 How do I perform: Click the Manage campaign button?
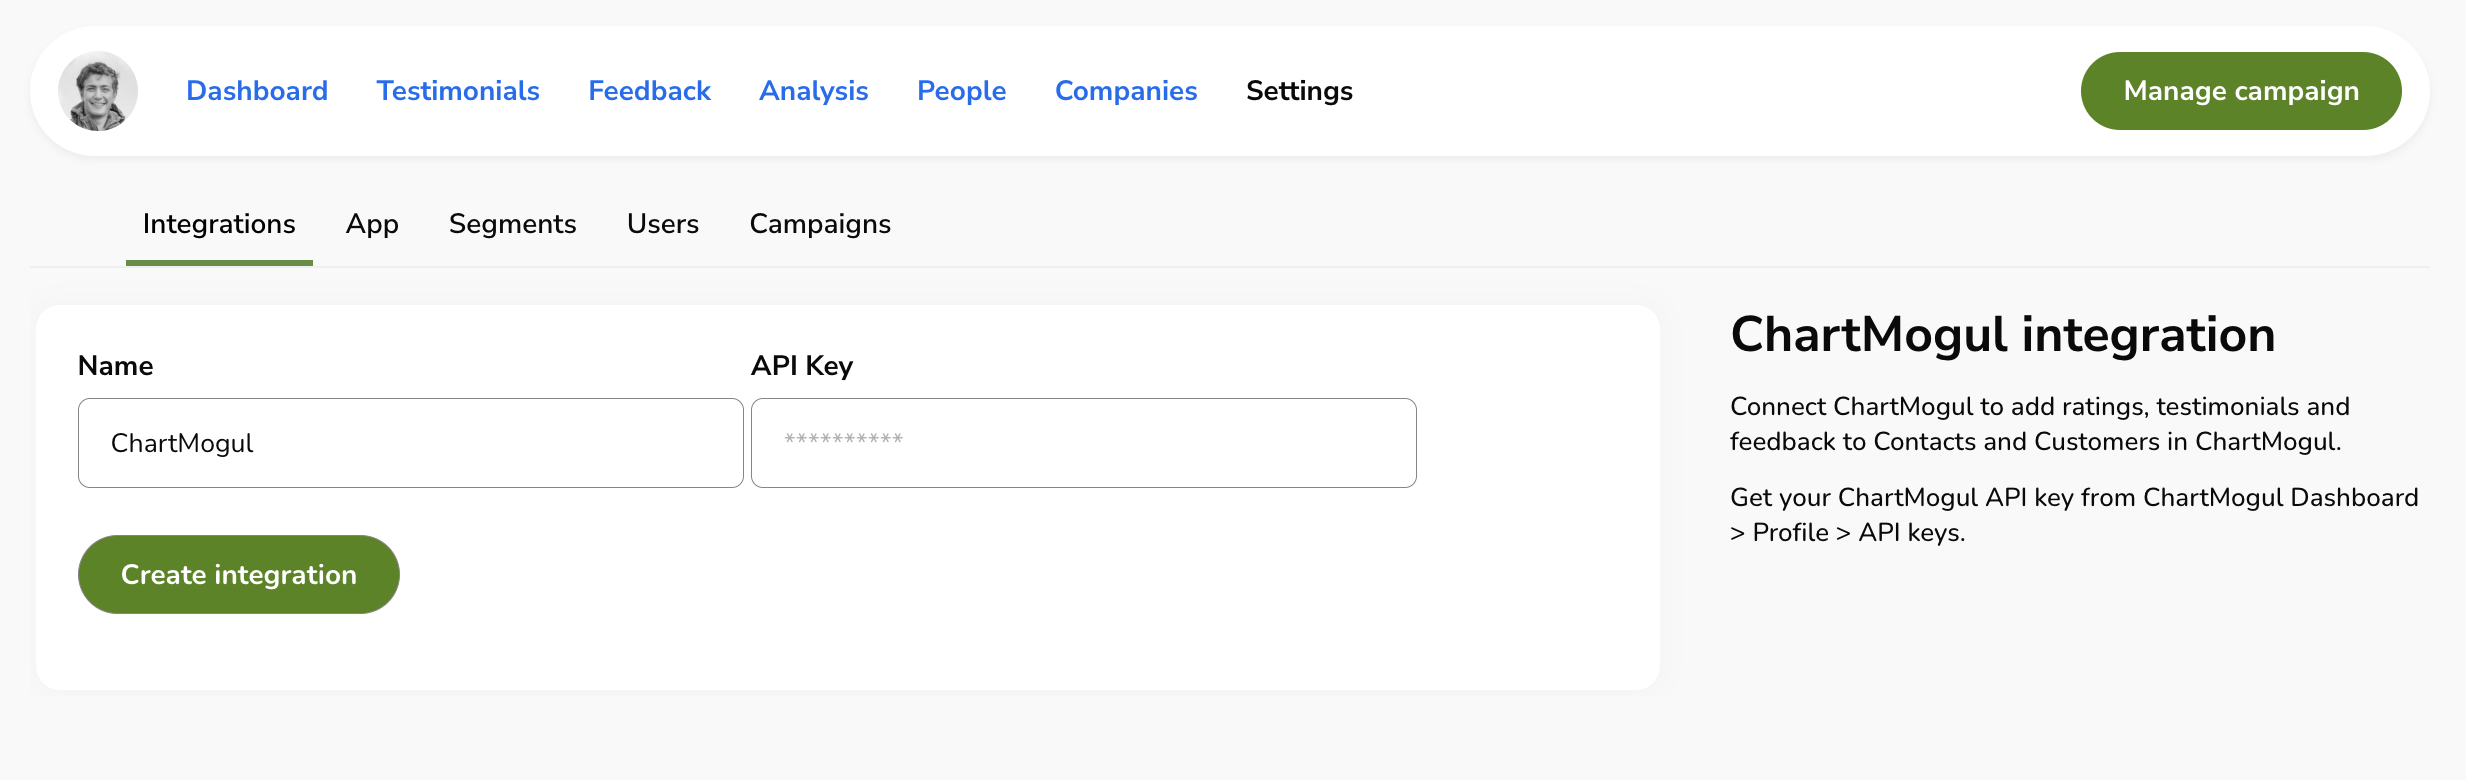point(2240,90)
